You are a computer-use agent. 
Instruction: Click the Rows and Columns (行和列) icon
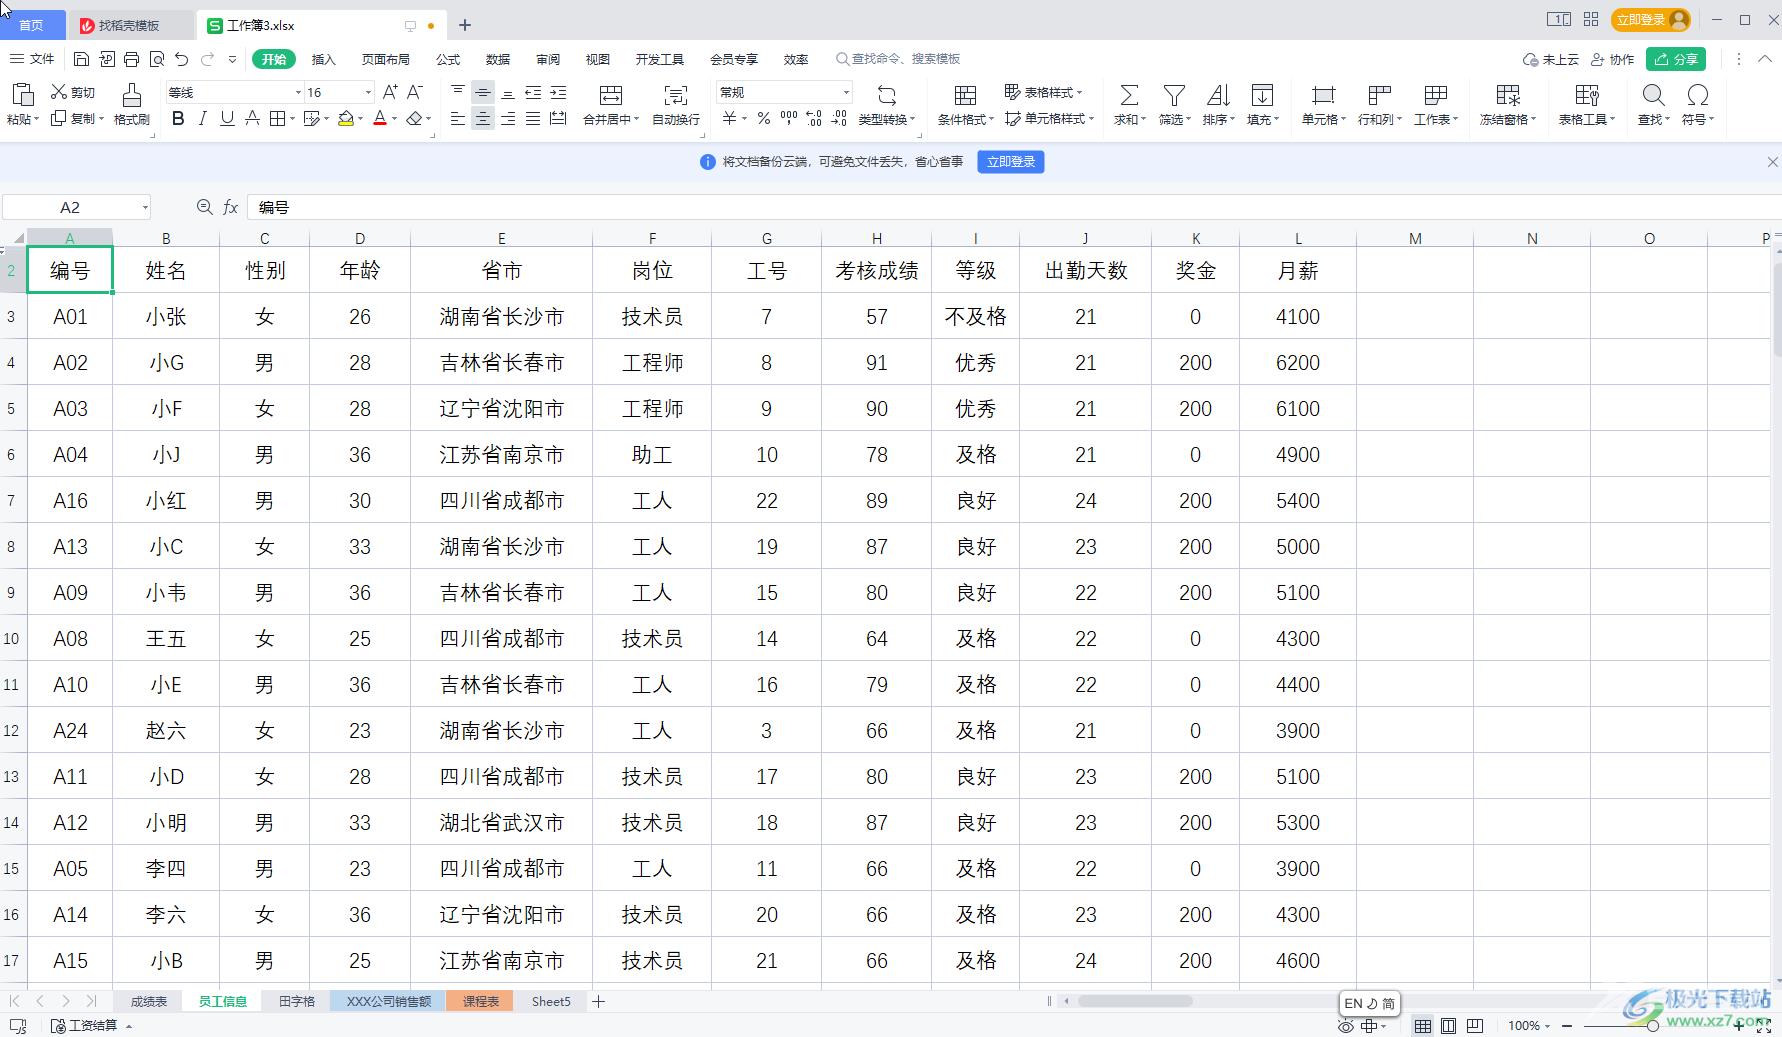[x=1380, y=95]
